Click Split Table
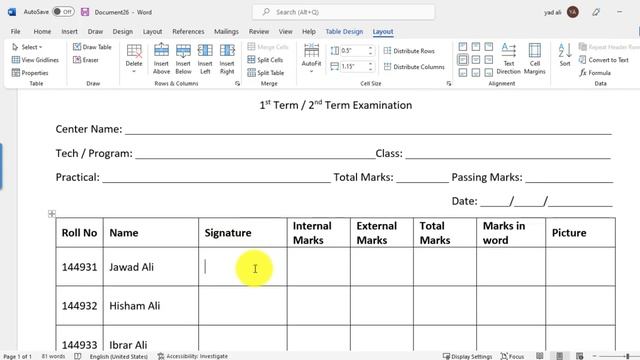This screenshot has width=640, height=360. [x=266, y=73]
